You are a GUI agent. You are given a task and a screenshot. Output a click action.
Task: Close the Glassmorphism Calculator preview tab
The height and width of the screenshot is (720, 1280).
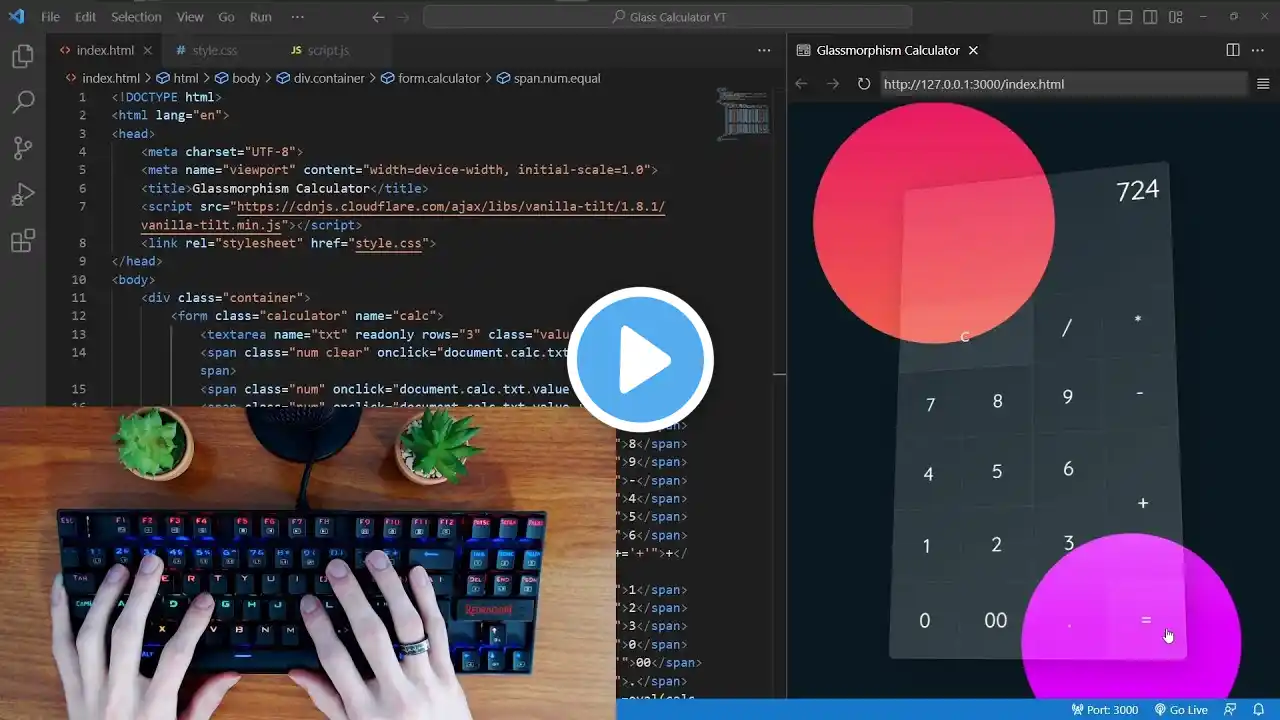(973, 50)
